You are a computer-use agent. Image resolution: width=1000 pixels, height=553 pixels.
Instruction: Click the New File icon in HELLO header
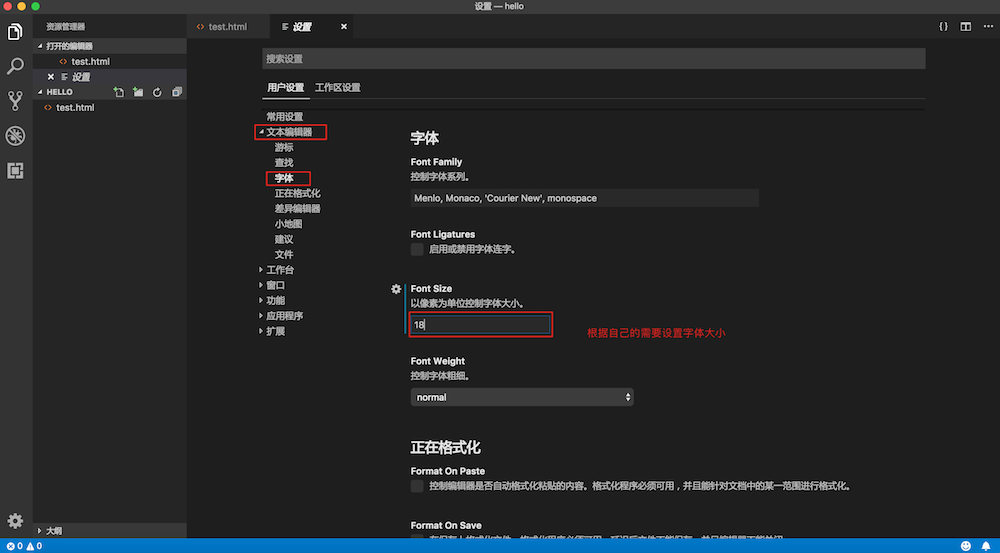click(119, 92)
